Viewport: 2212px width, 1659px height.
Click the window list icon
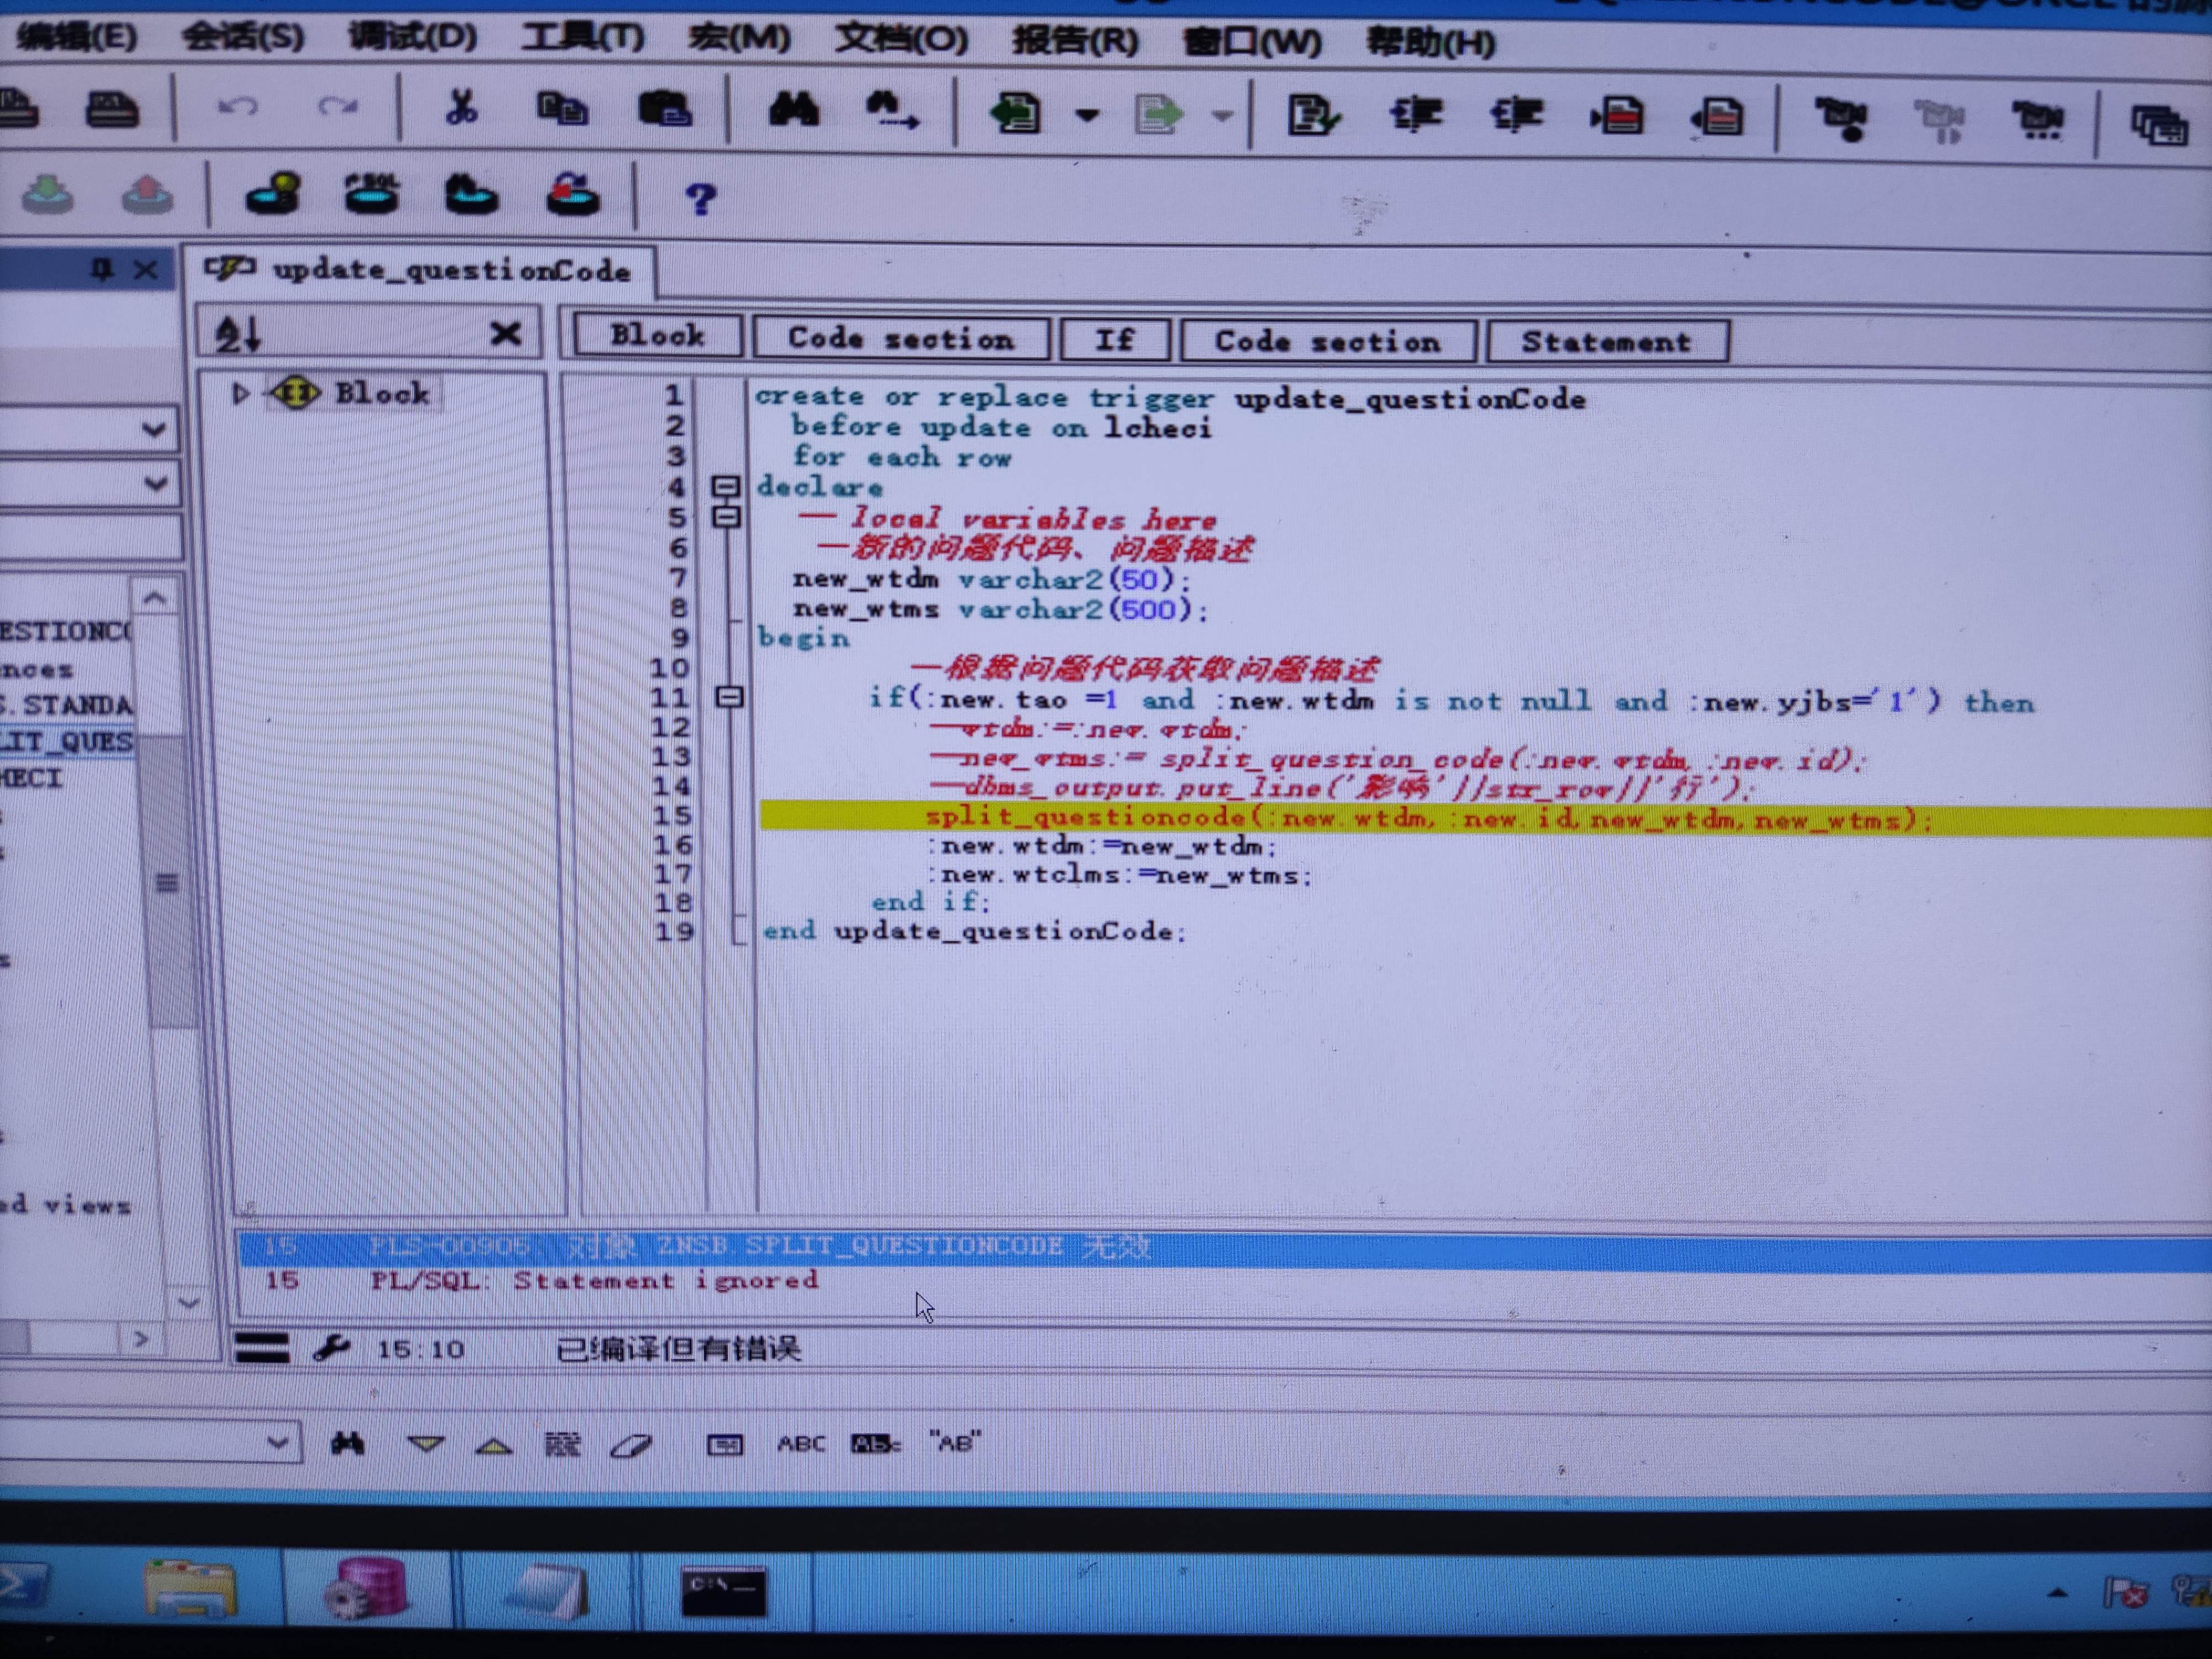tap(2159, 127)
